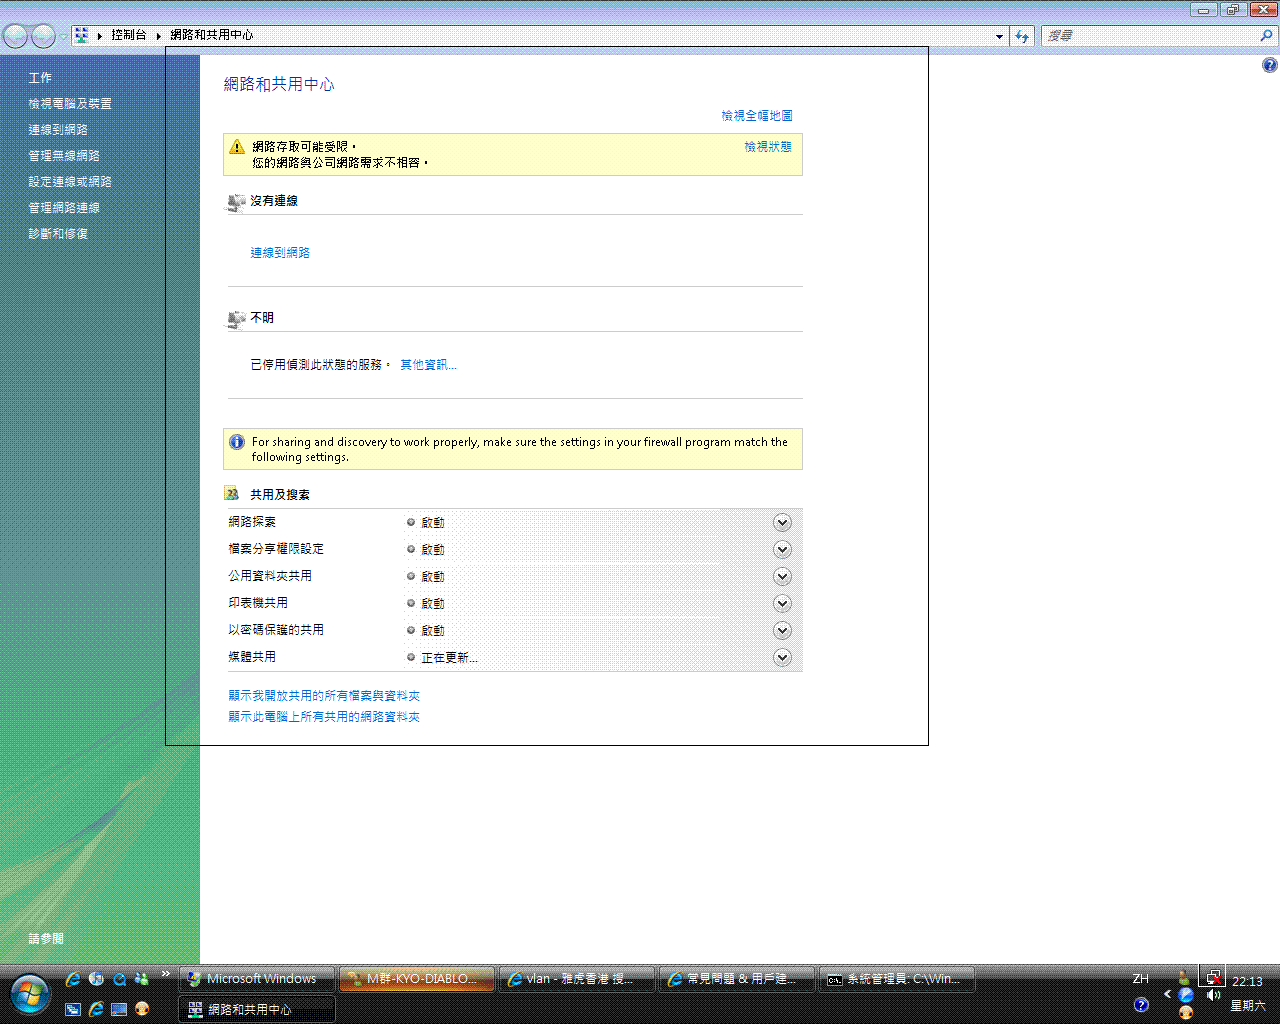Viewport: 1280px width, 1024px height.
Task: Click the 連線到網路 link
Action: (x=280, y=252)
